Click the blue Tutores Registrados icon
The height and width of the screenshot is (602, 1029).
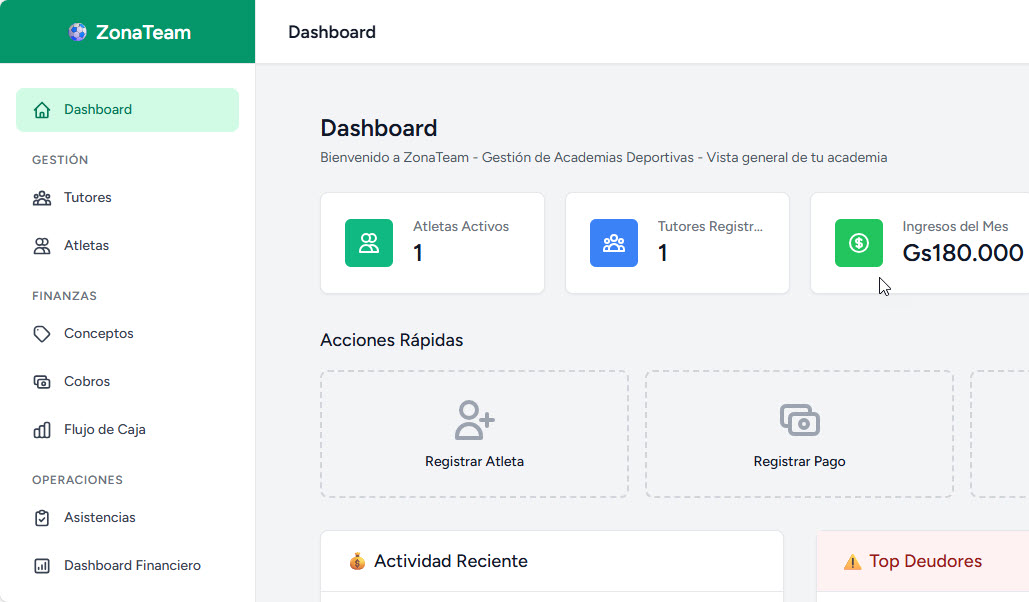pos(614,243)
